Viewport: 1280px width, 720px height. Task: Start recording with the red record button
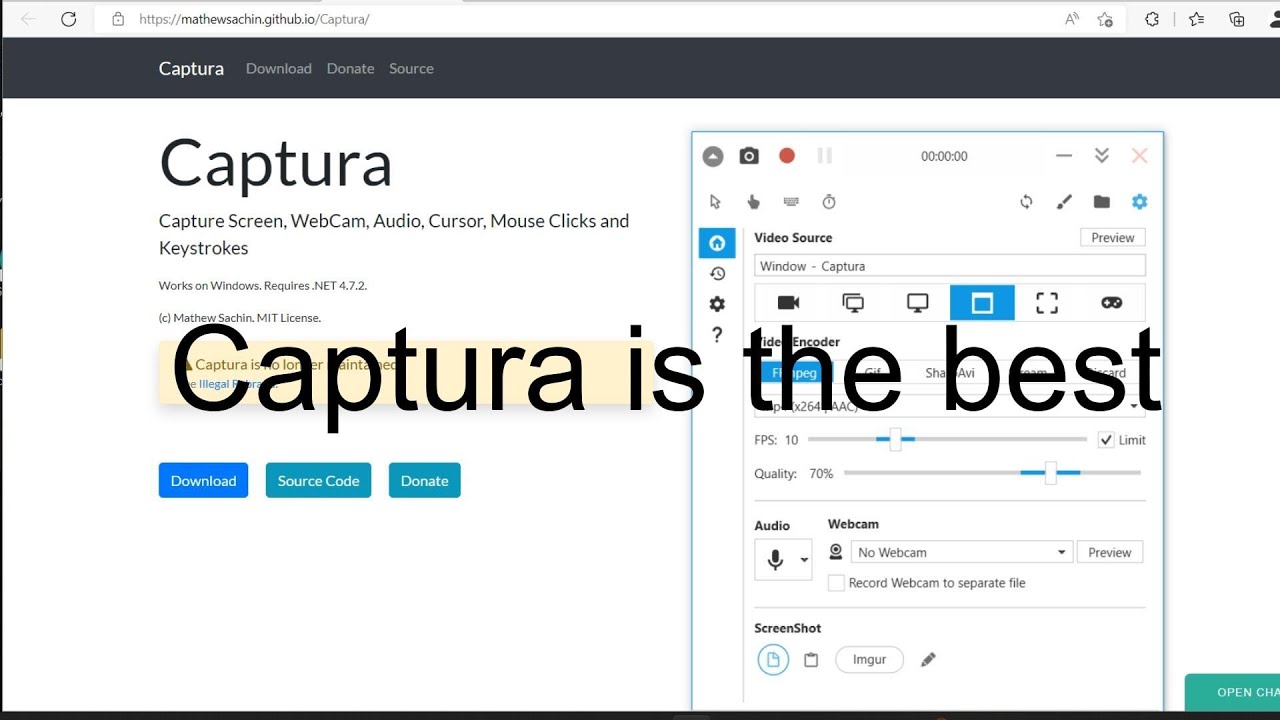787,156
